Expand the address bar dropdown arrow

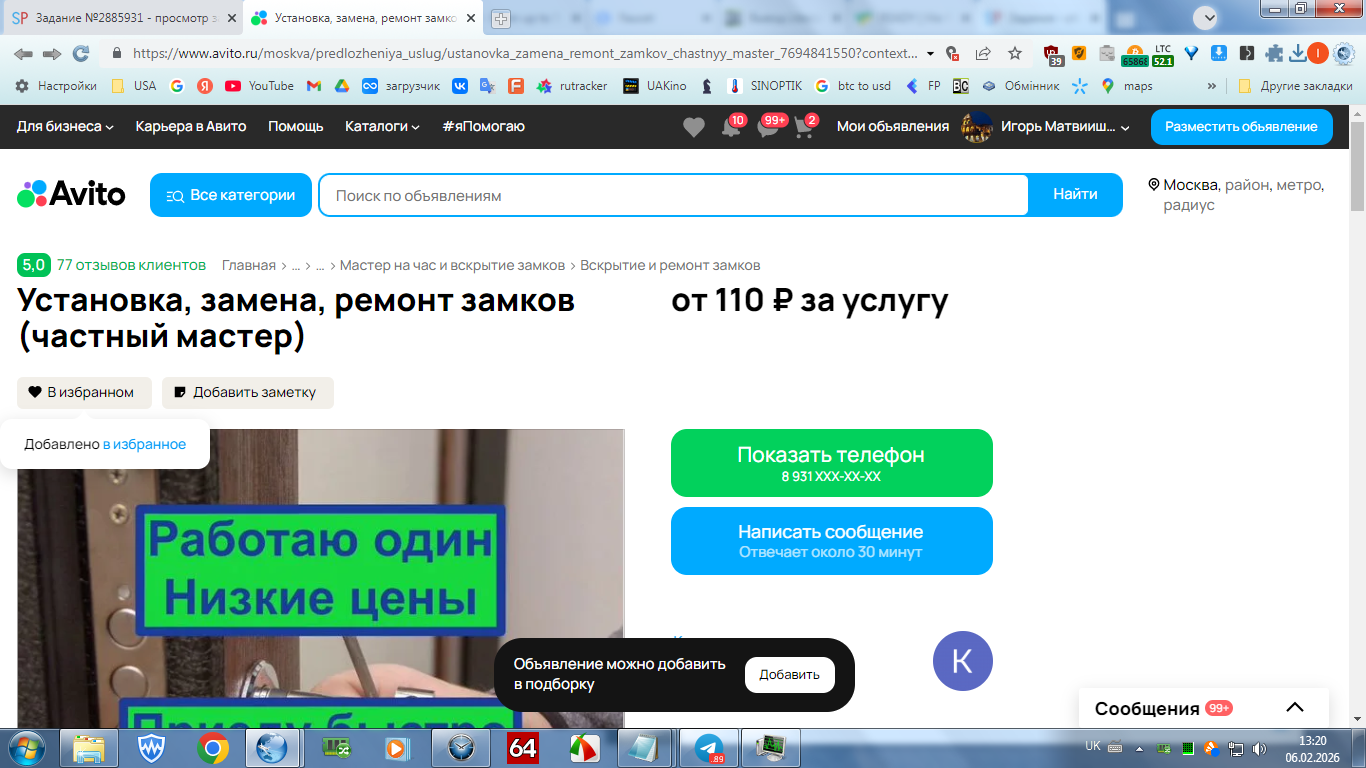tap(931, 53)
